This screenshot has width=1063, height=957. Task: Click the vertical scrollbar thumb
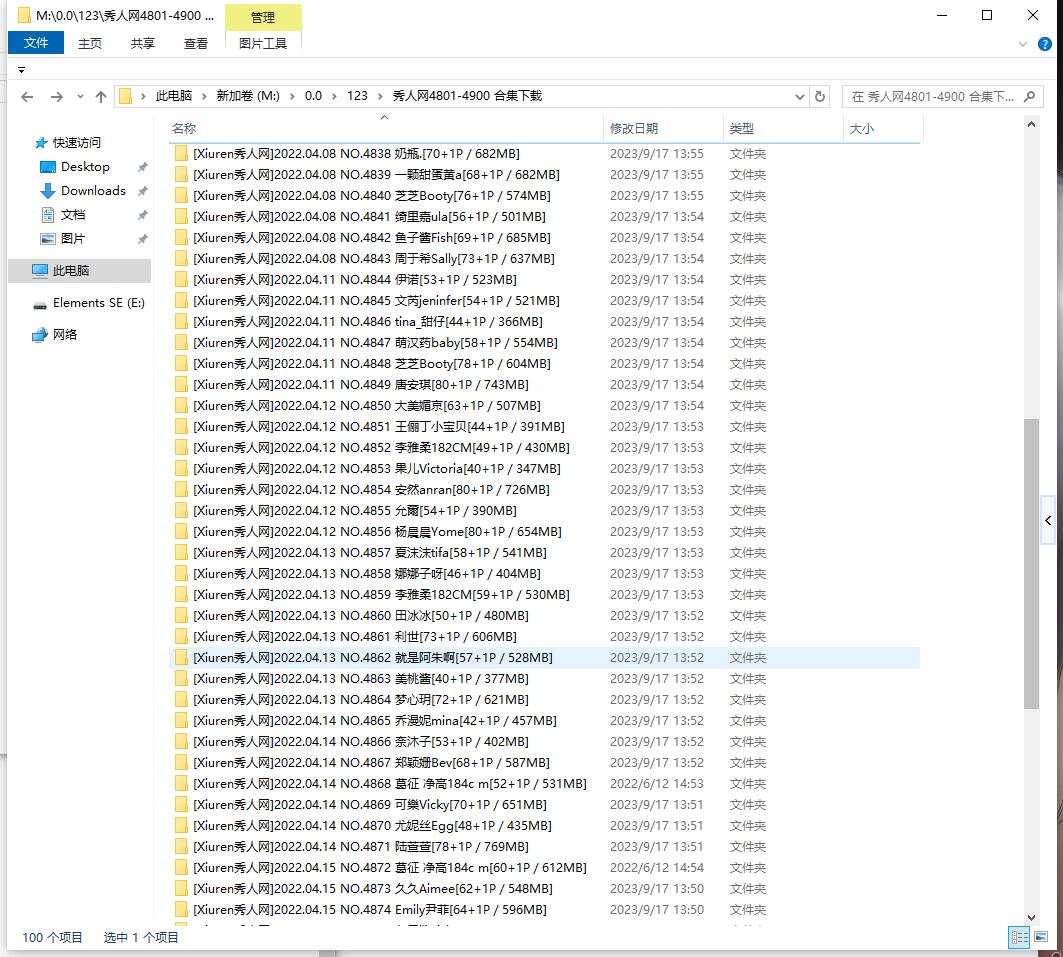tap(1031, 564)
